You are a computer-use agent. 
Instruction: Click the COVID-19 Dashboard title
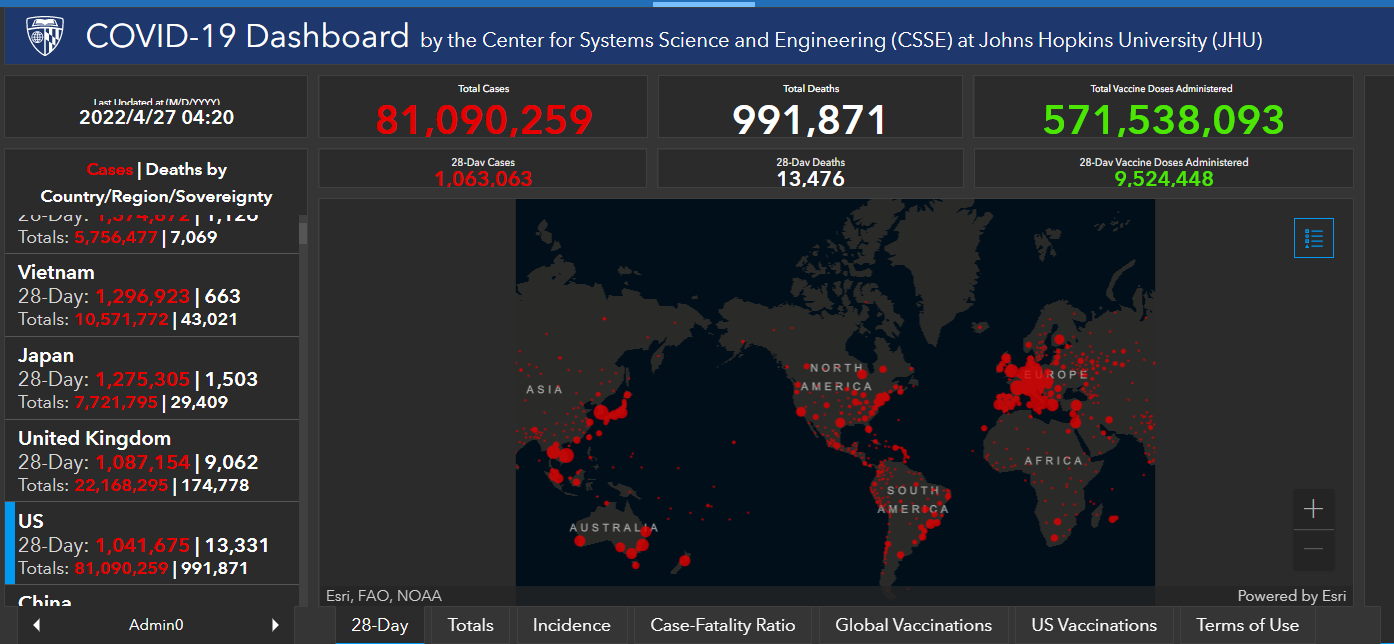coord(247,36)
